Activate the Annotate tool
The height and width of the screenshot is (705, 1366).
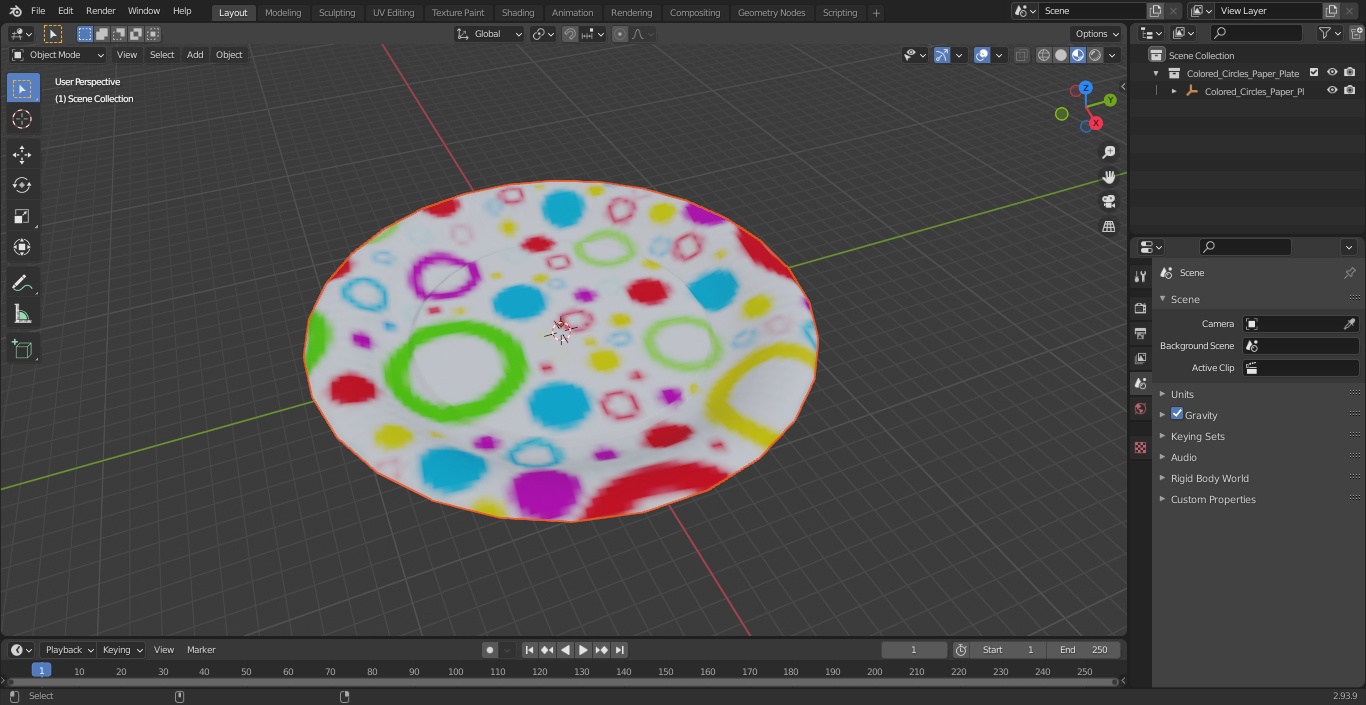click(22, 284)
